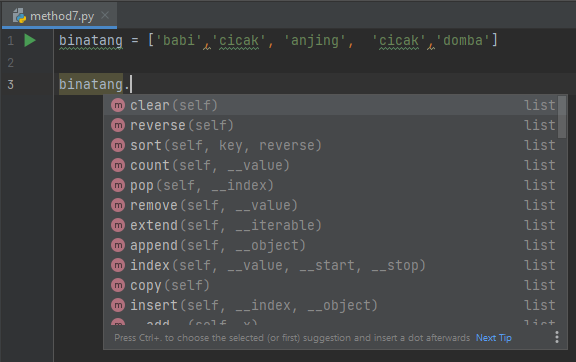Screen dimensions: 576x362
Task: Place the cursor on the word 'domba'
Action: [x=462, y=40]
